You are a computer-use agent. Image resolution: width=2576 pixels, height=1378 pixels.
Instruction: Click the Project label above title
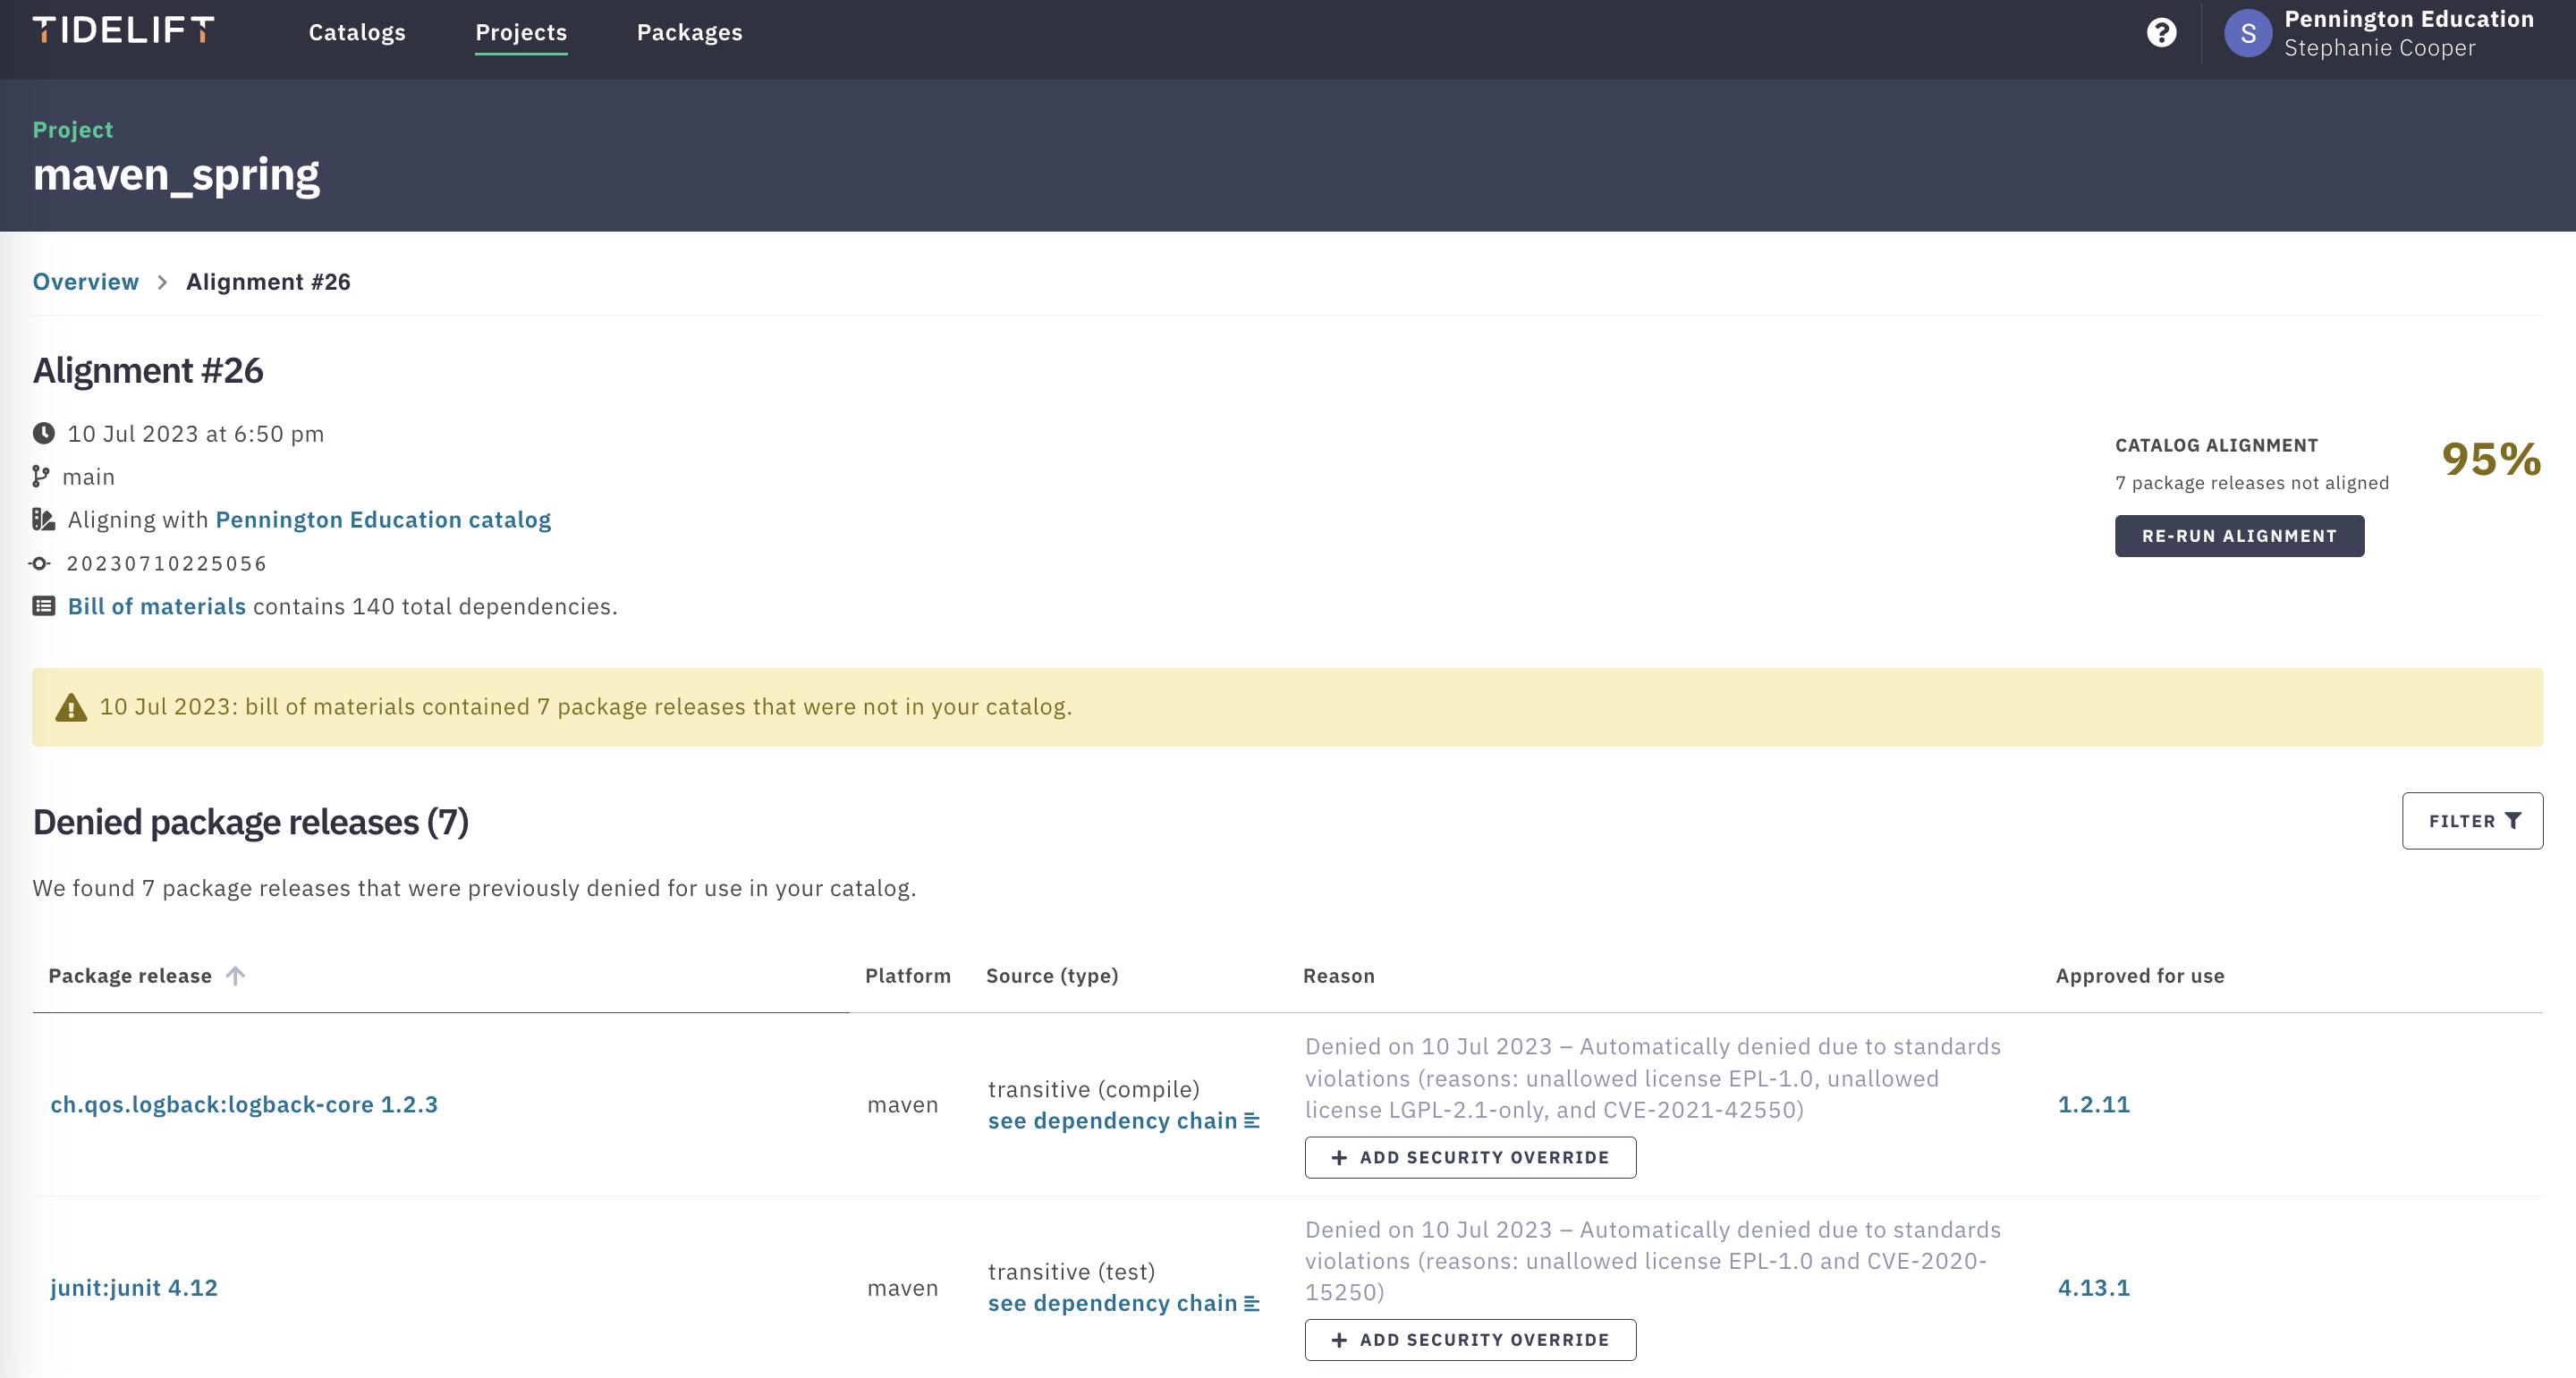tap(72, 130)
